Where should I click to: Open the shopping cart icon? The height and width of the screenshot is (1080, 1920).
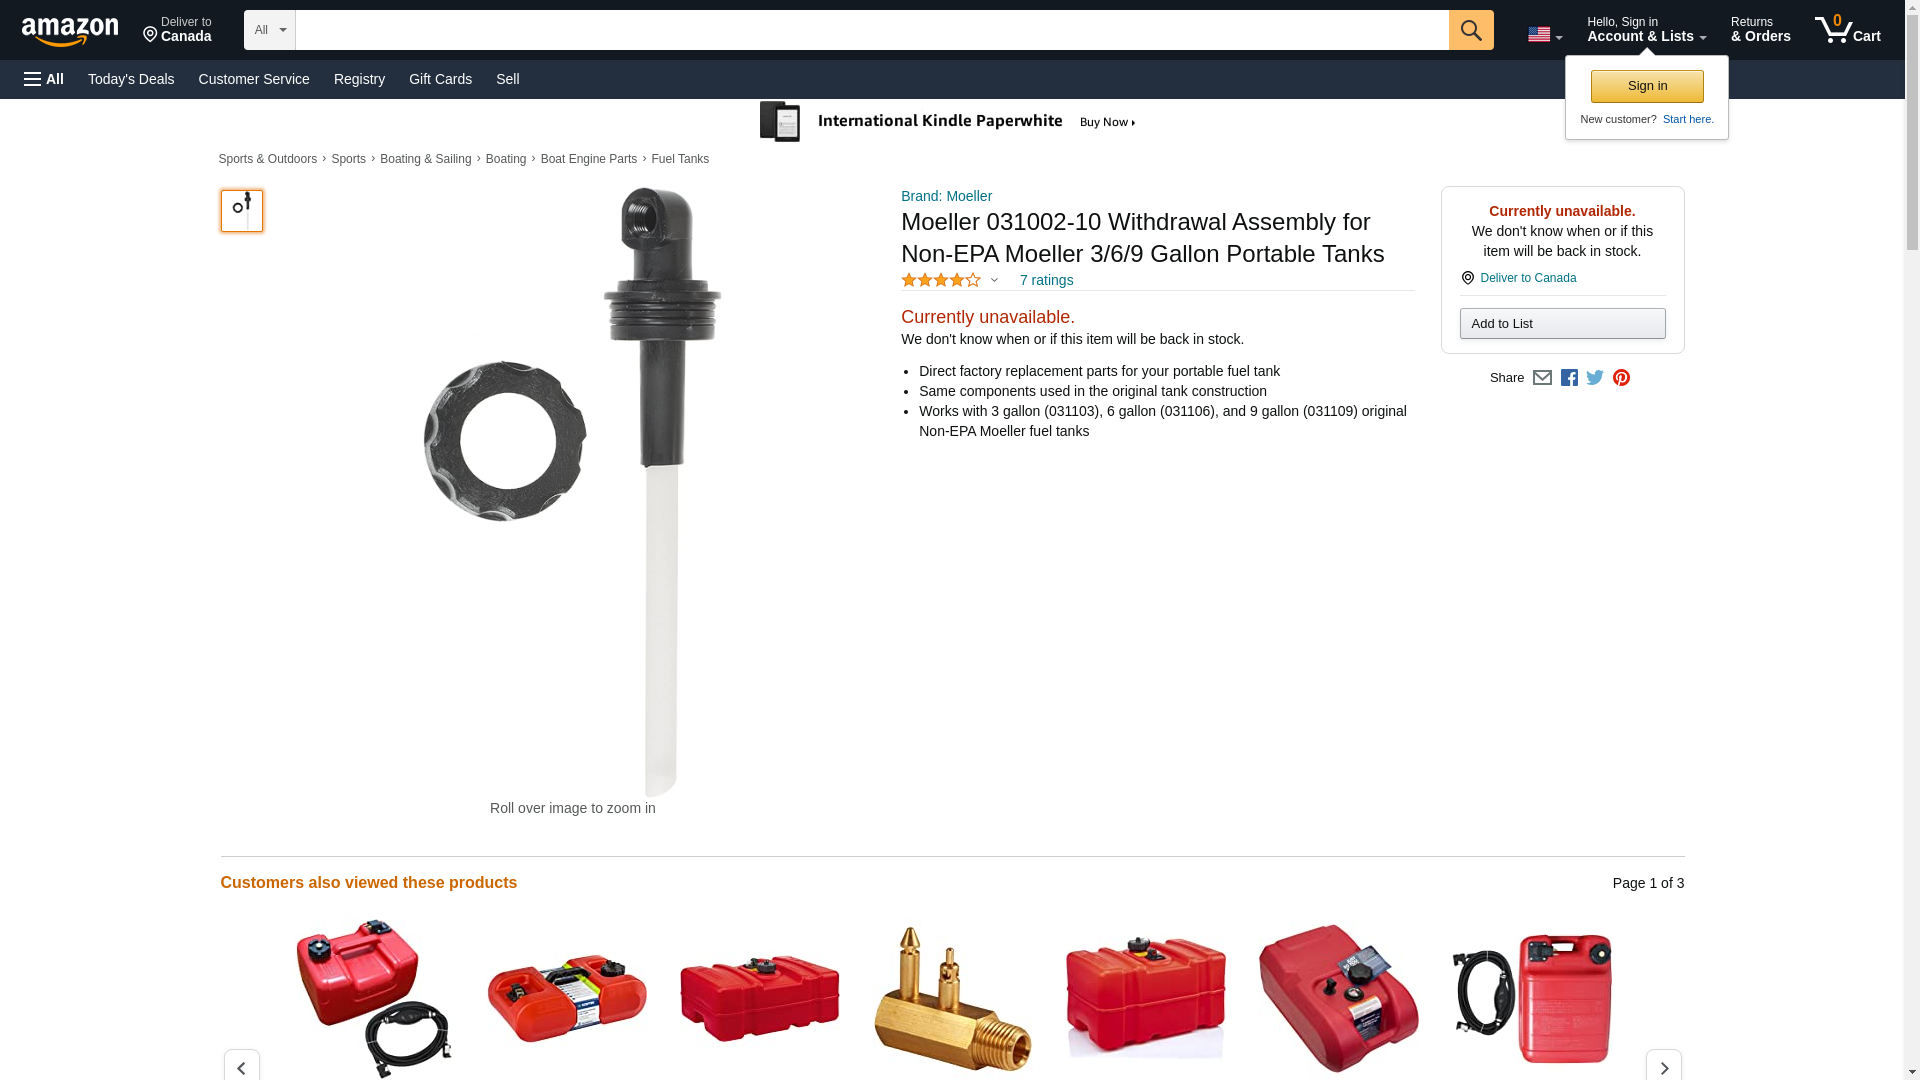(x=1848, y=30)
